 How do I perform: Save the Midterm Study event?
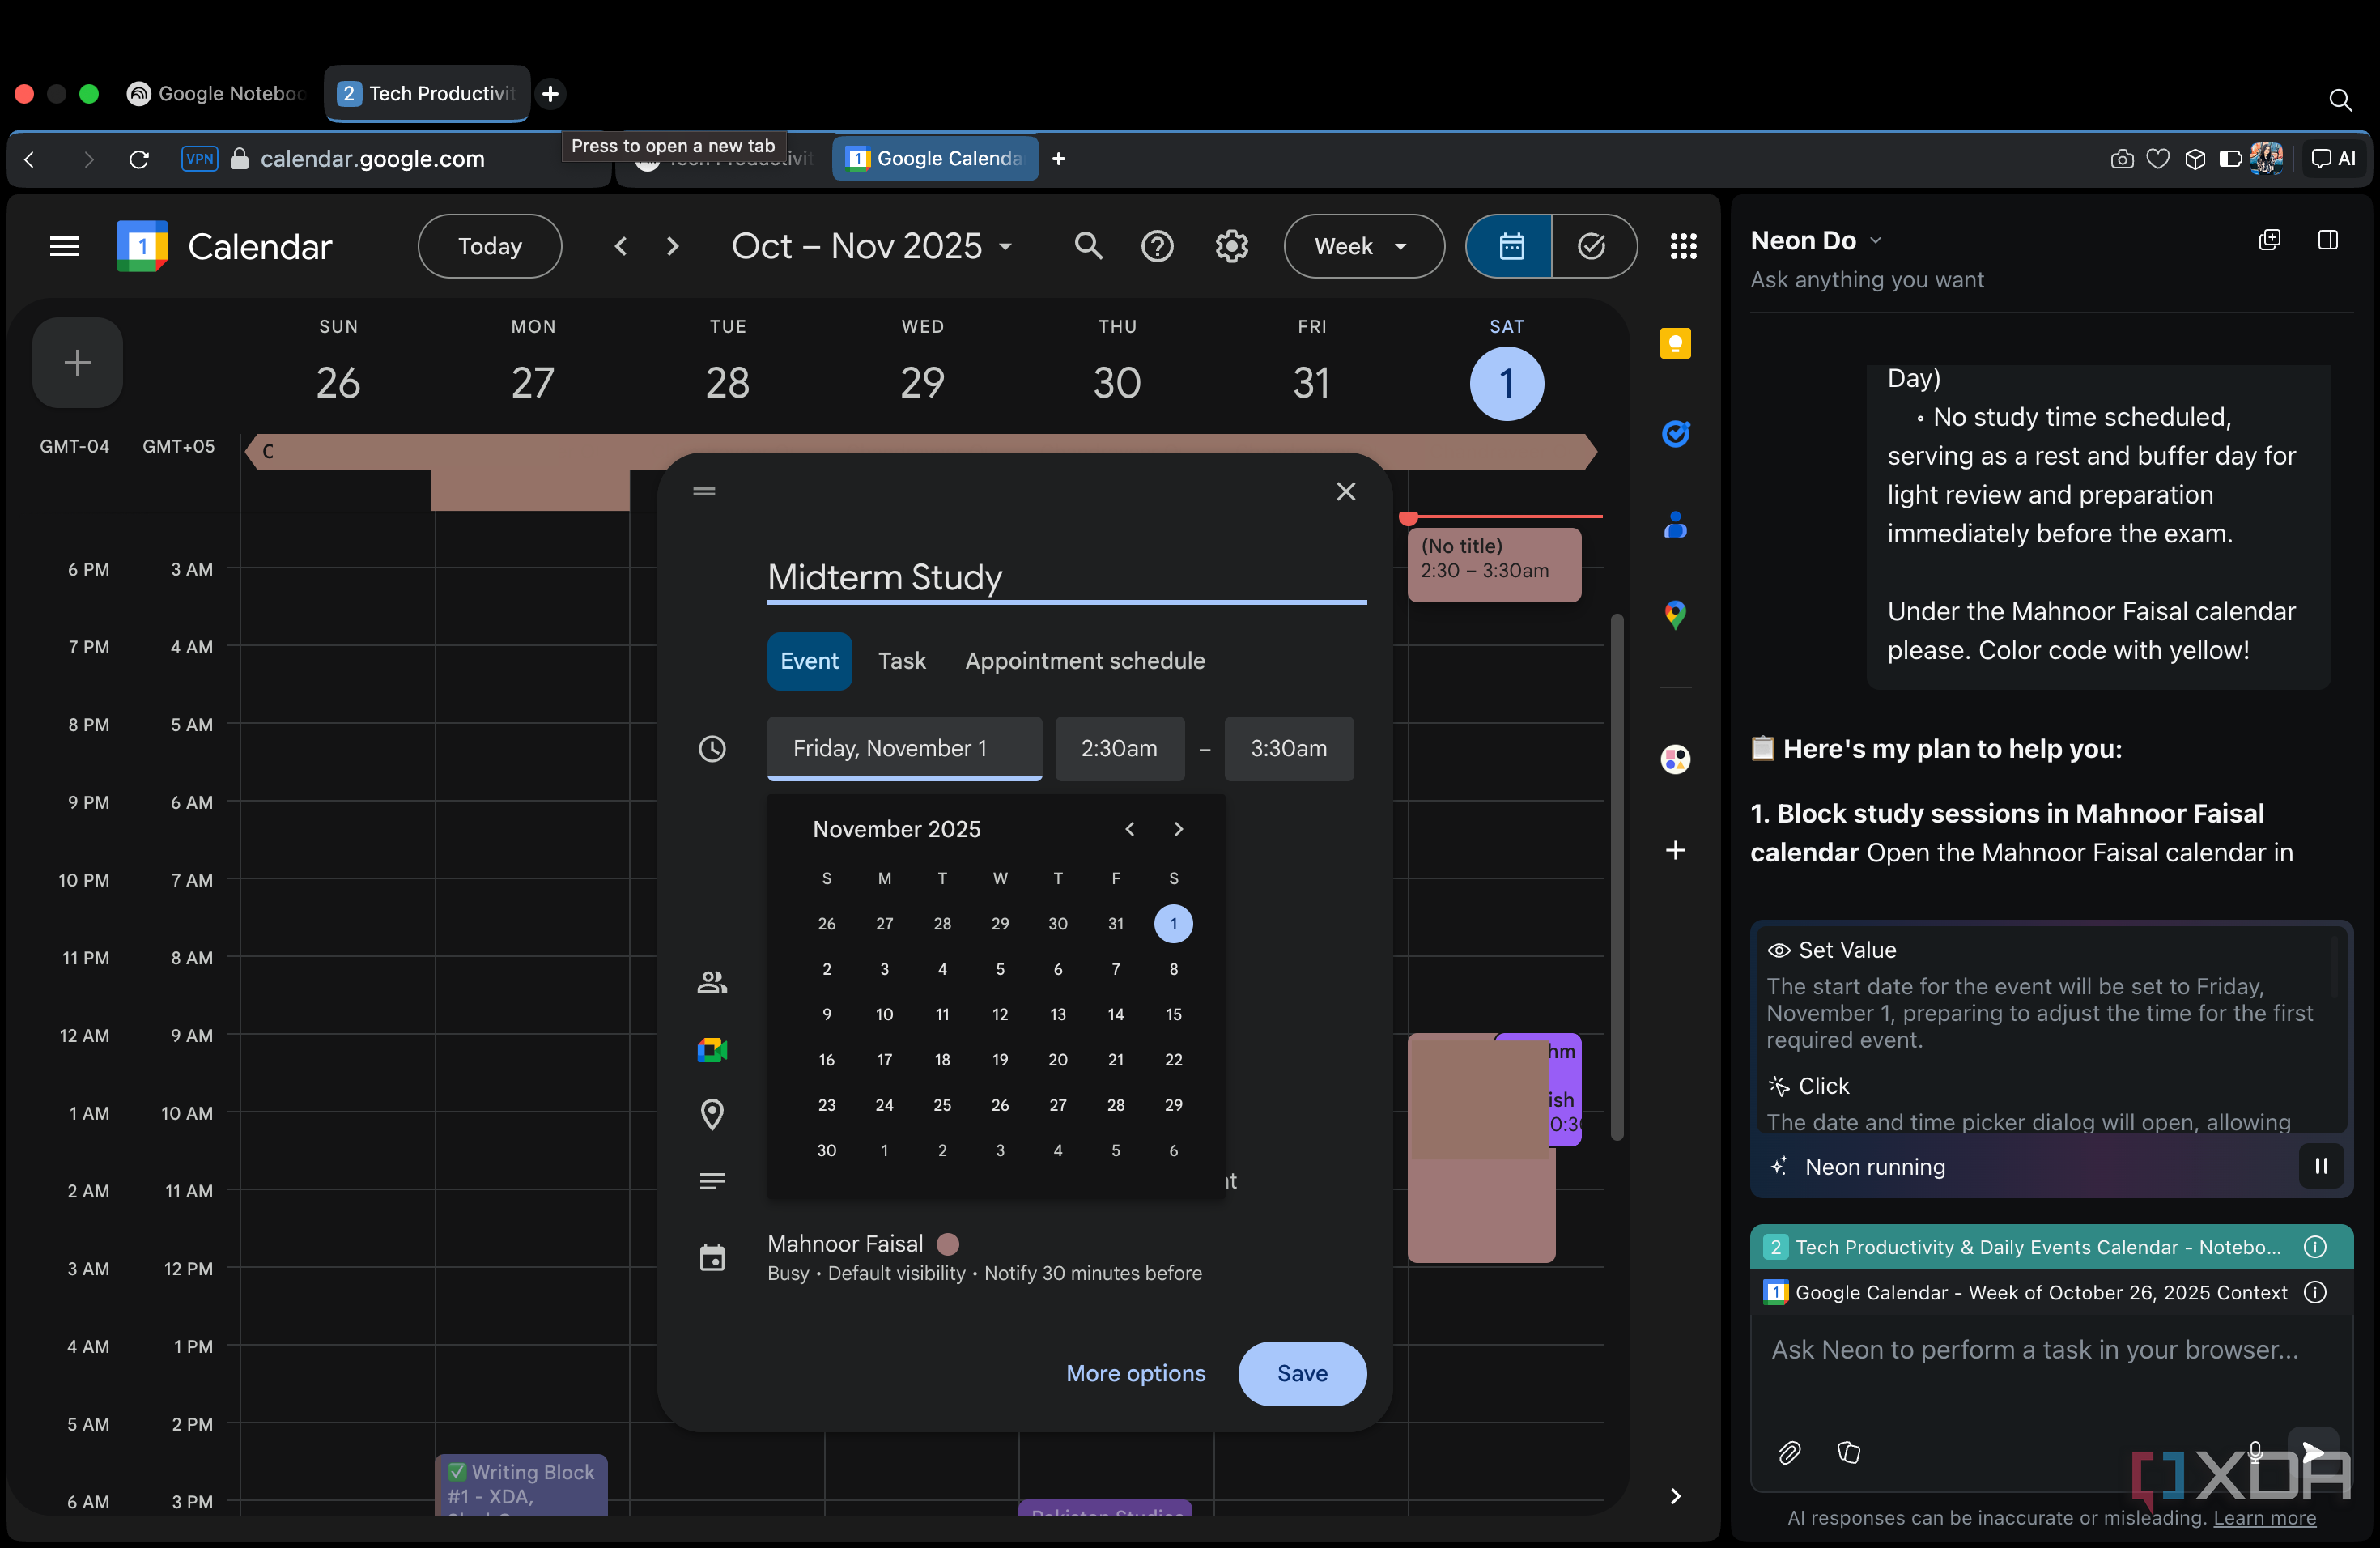pyautogui.click(x=1302, y=1373)
